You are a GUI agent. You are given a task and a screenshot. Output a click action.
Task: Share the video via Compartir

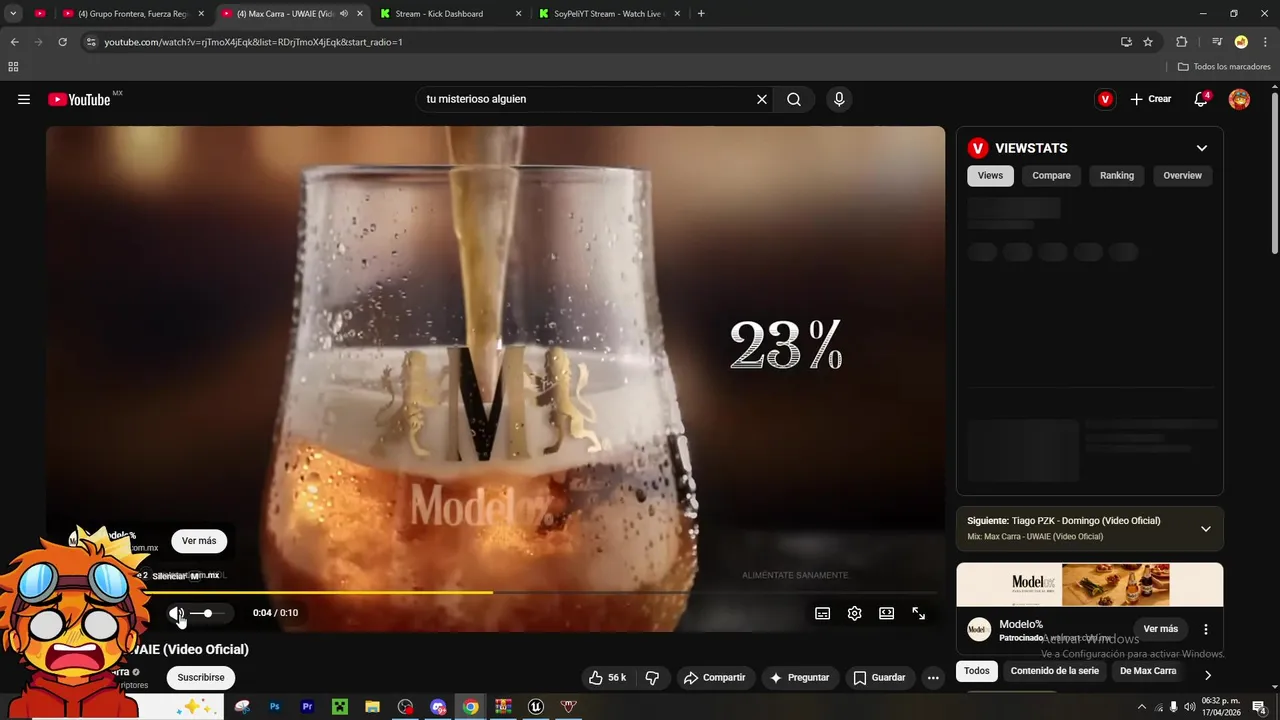[715, 677]
